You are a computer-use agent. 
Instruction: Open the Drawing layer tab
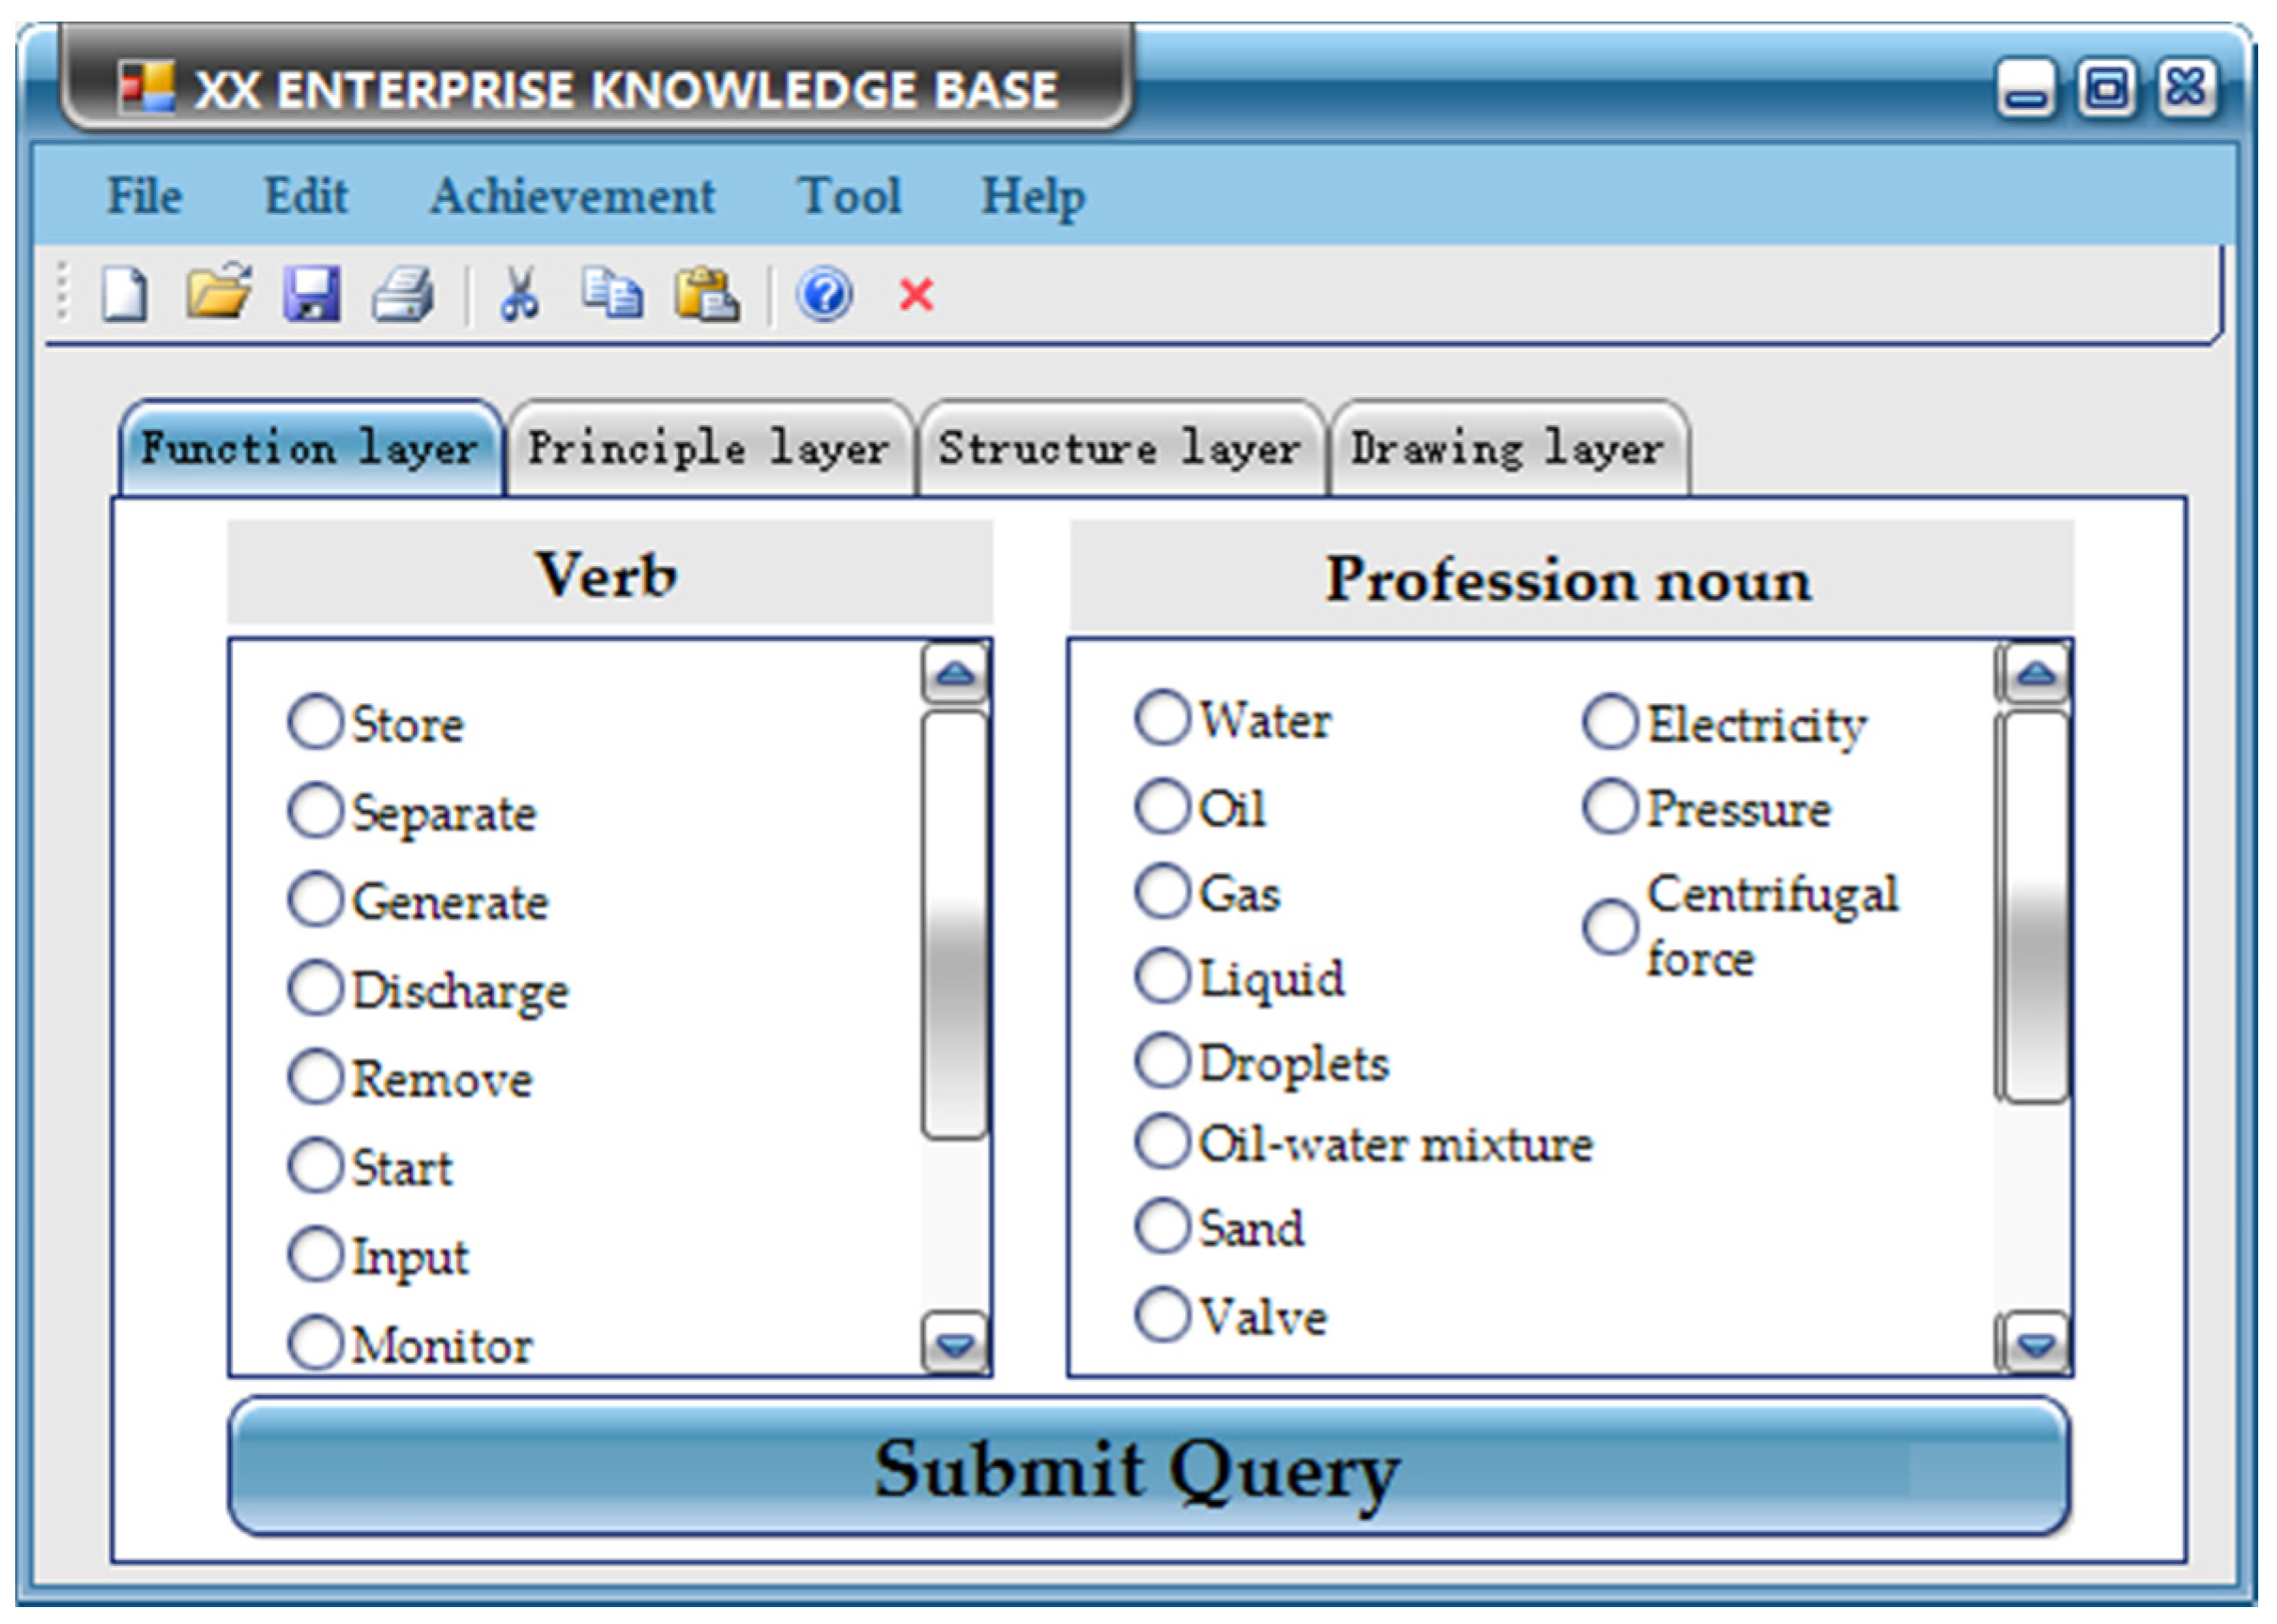point(1507,449)
